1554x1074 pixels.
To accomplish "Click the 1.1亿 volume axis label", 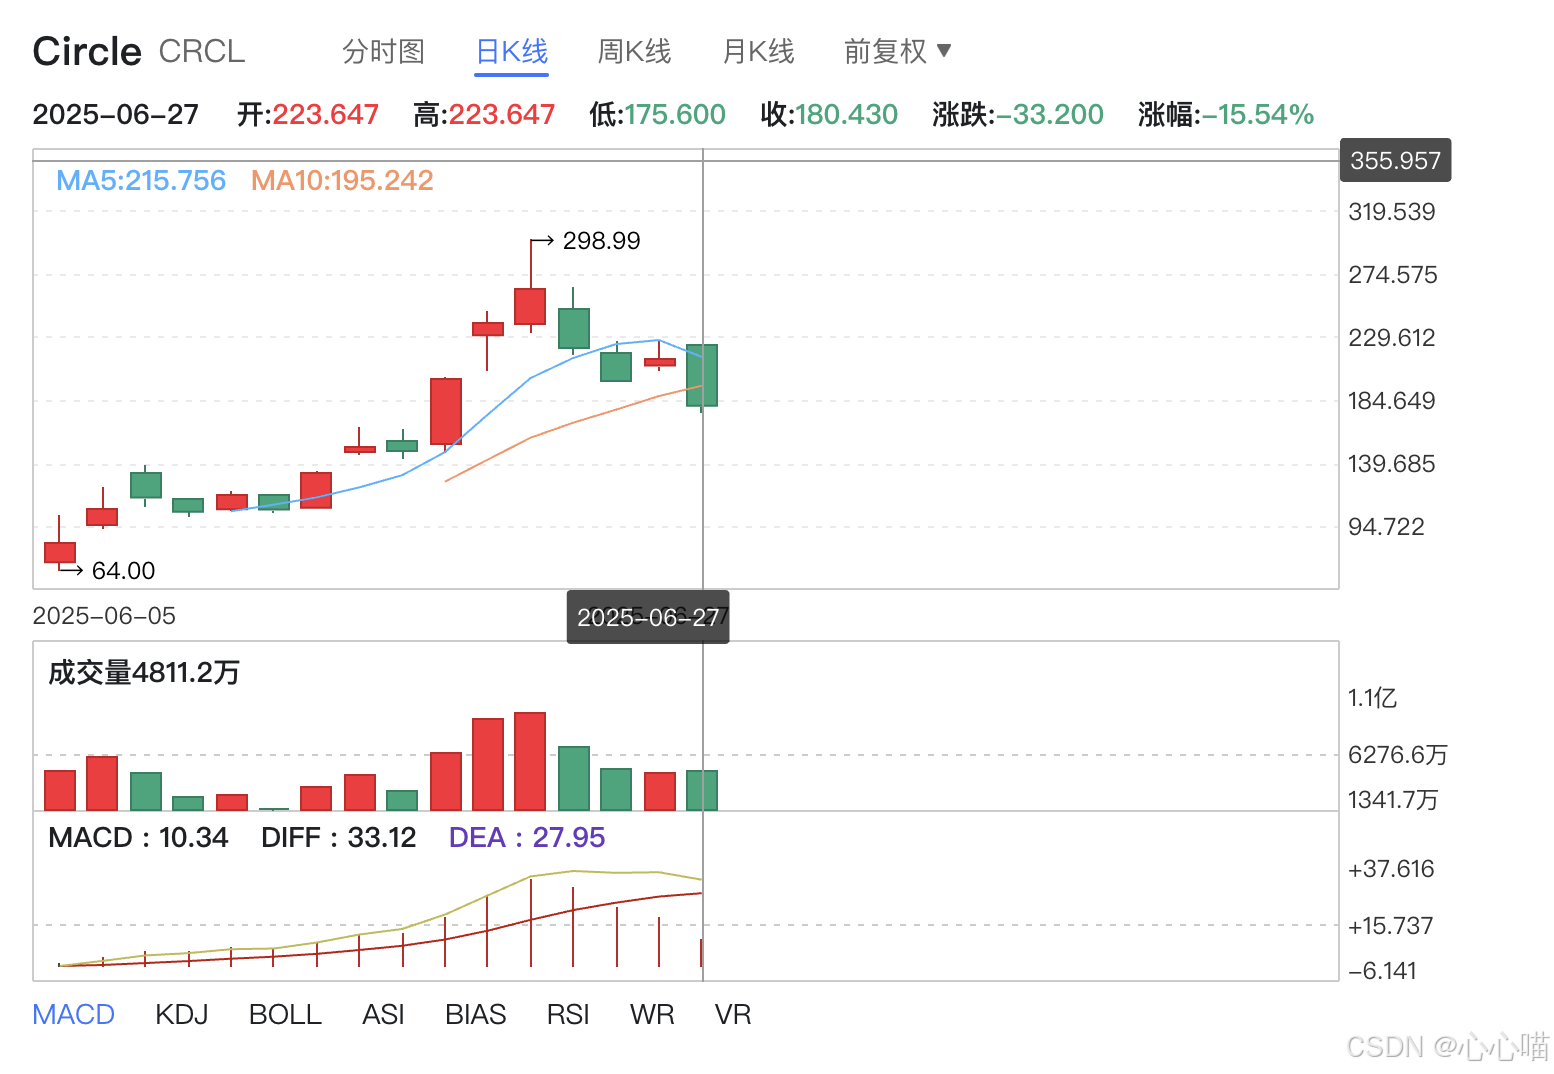I will [1372, 698].
